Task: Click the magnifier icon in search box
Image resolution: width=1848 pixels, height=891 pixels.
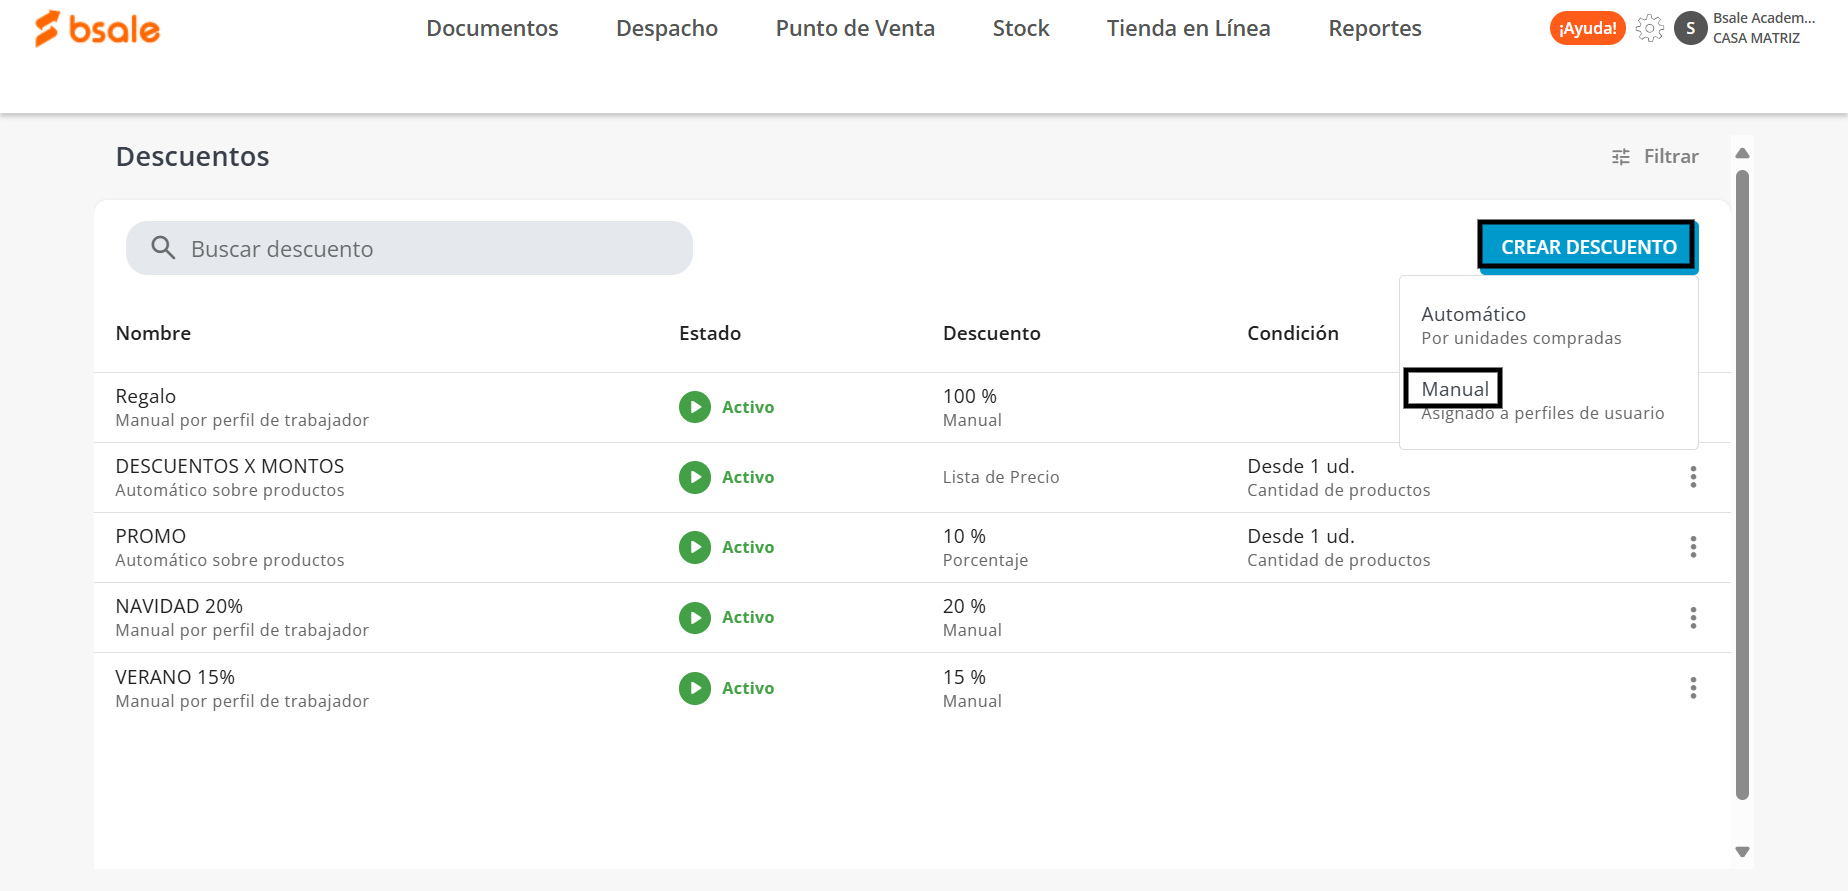Action: pyautogui.click(x=163, y=248)
